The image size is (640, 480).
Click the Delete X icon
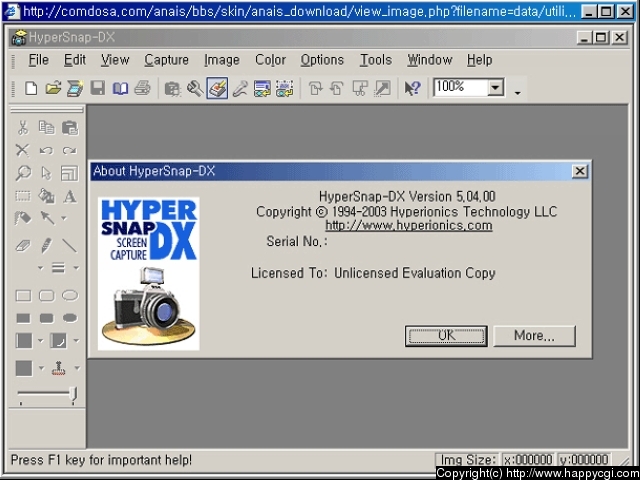[x=22, y=150]
